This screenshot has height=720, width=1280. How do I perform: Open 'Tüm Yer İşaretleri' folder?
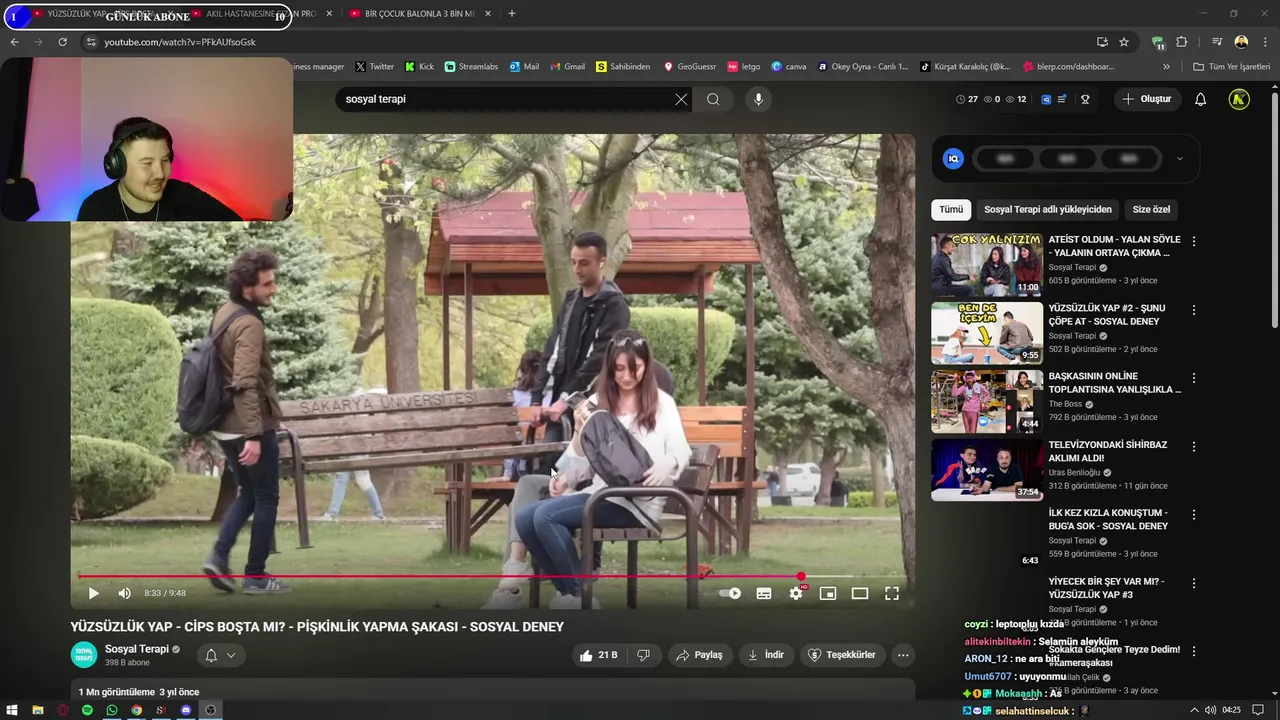pos(1232,67)
